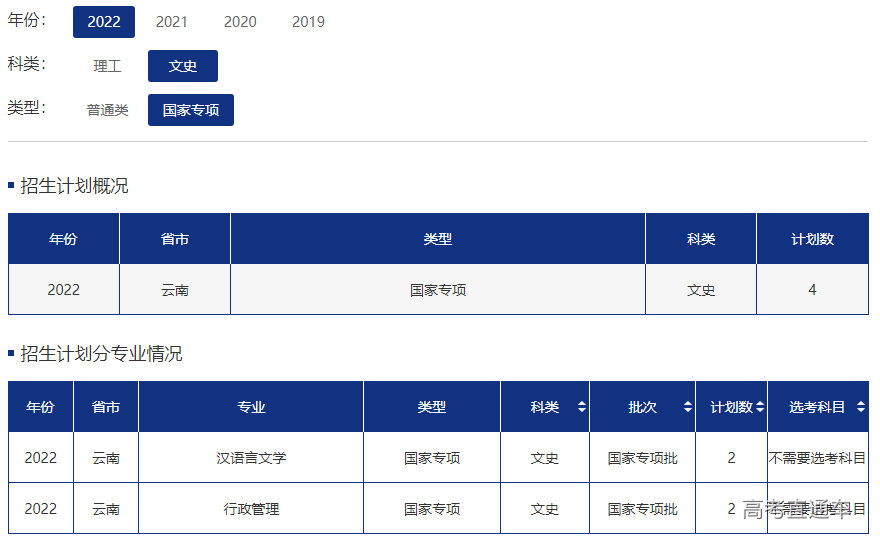Choose 普通类 in the 类型 filter
Image resolution: width=880 pixels, height=549 pixels.
click(107, 110)
